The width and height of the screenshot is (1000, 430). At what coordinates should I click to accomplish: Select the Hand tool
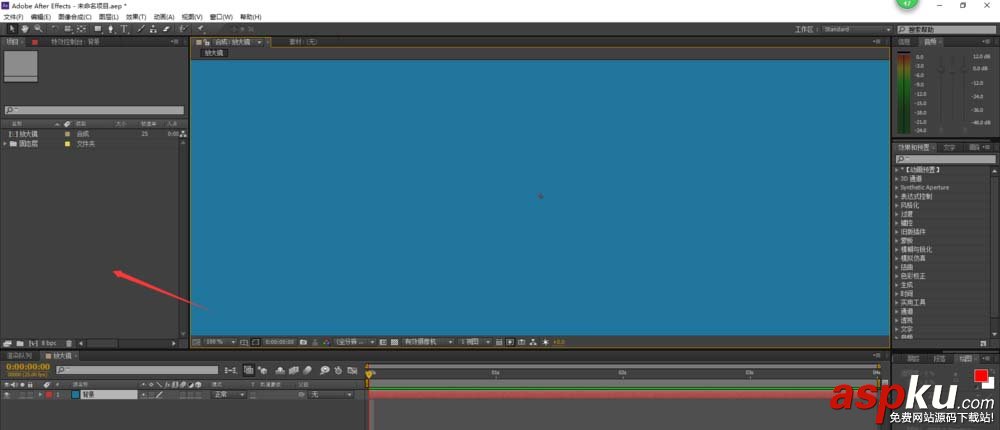coord(25,29)
